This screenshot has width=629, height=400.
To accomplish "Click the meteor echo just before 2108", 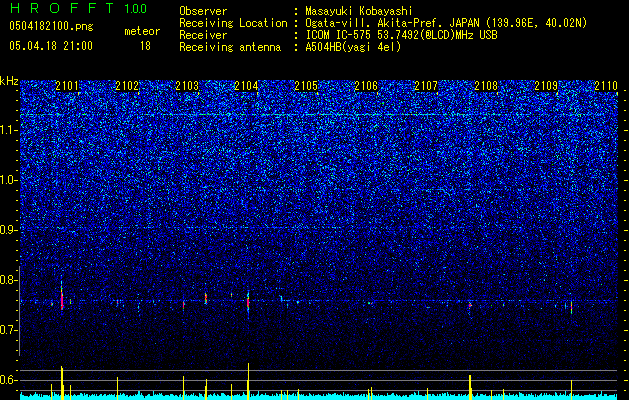I will [x=470, y=306].
